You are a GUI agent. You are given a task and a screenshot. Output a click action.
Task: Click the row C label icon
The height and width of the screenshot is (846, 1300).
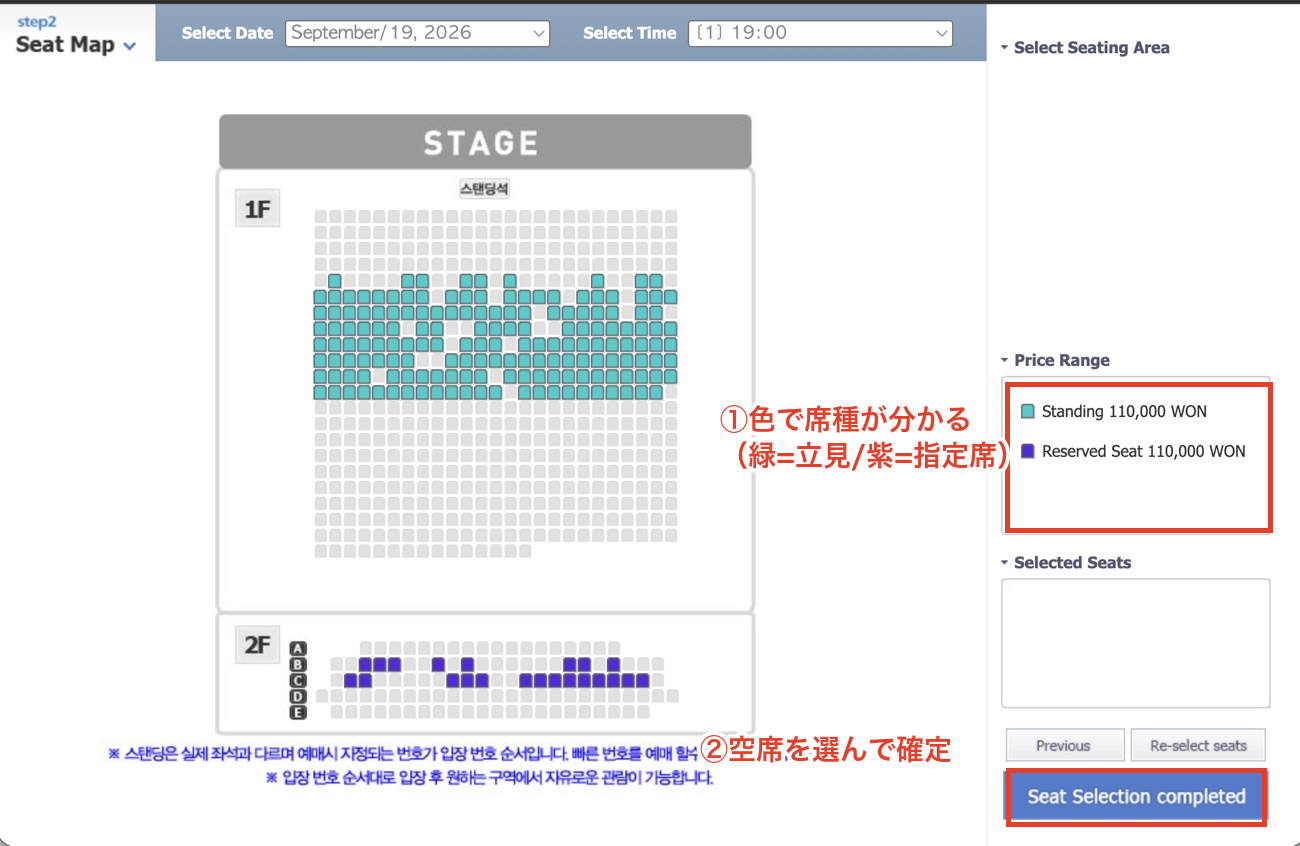click(297, 680)
